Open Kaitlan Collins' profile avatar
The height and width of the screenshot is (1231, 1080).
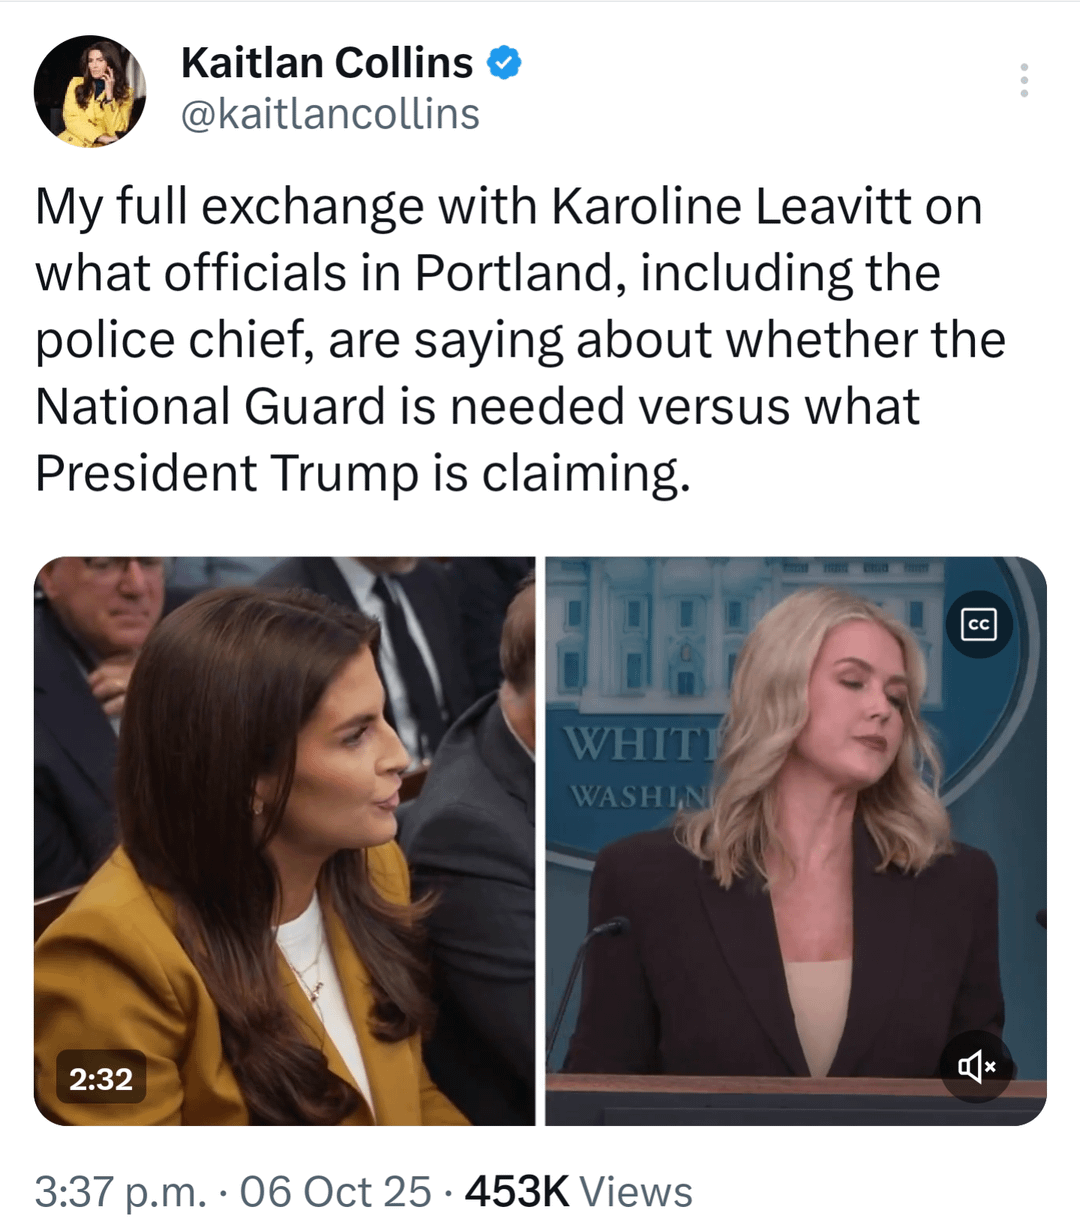point(90,91)
